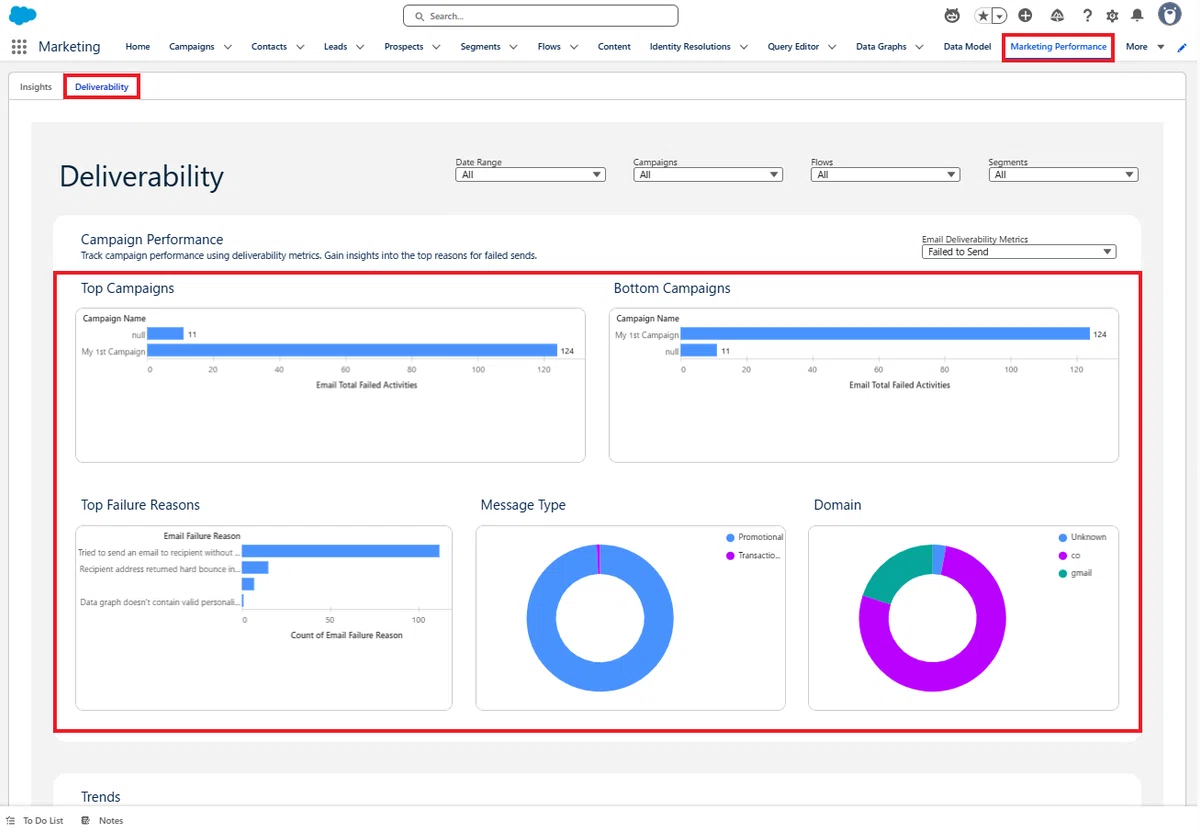This screenshot has height=832, width=1200.
Task: Click the Favorites star icon
Action: 983,16
